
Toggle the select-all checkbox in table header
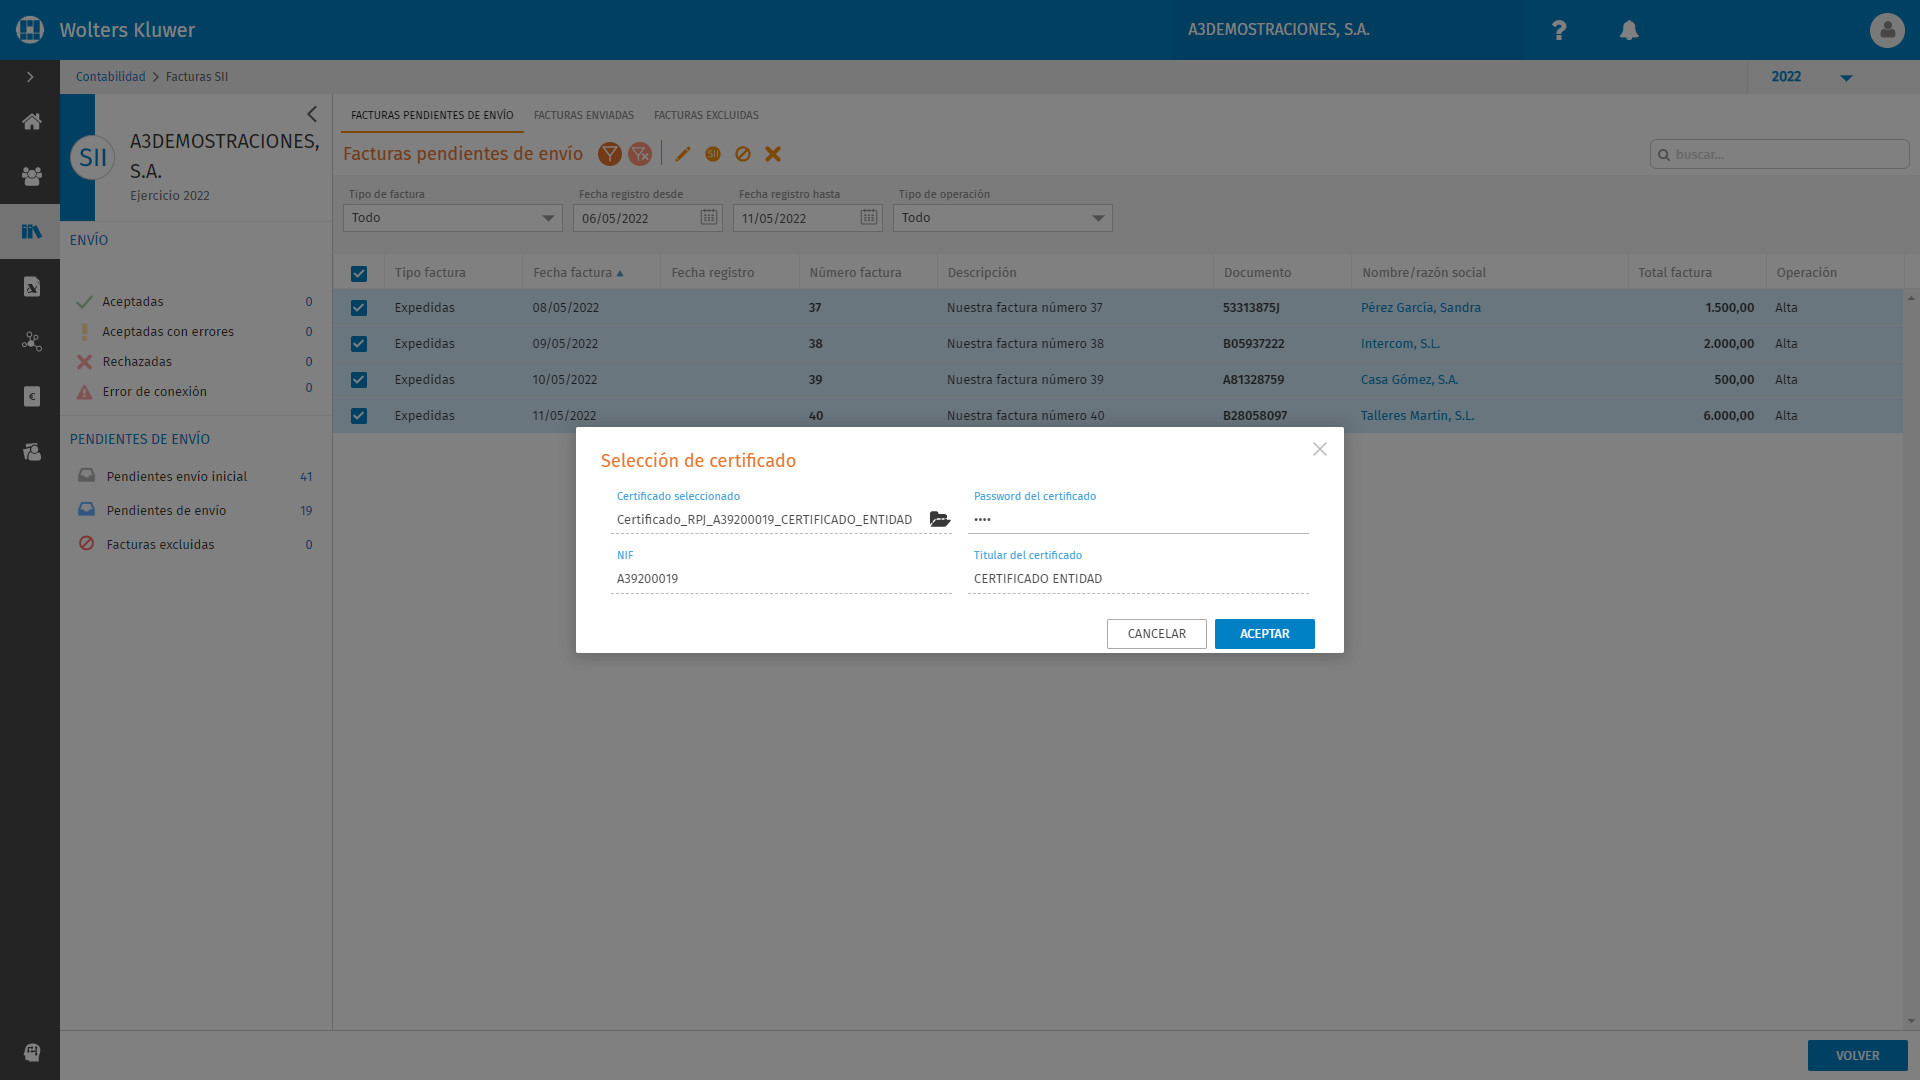coord(359,274)
